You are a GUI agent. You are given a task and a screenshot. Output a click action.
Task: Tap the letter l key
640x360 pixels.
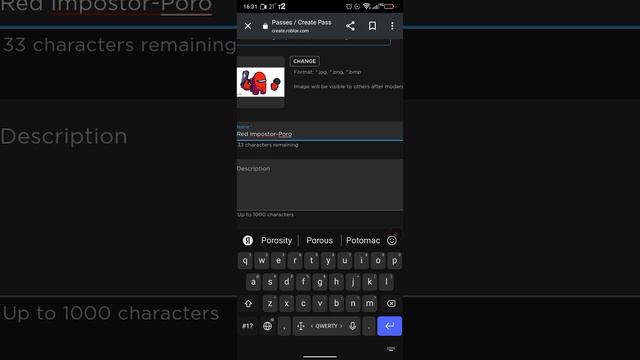coord(386,282)
